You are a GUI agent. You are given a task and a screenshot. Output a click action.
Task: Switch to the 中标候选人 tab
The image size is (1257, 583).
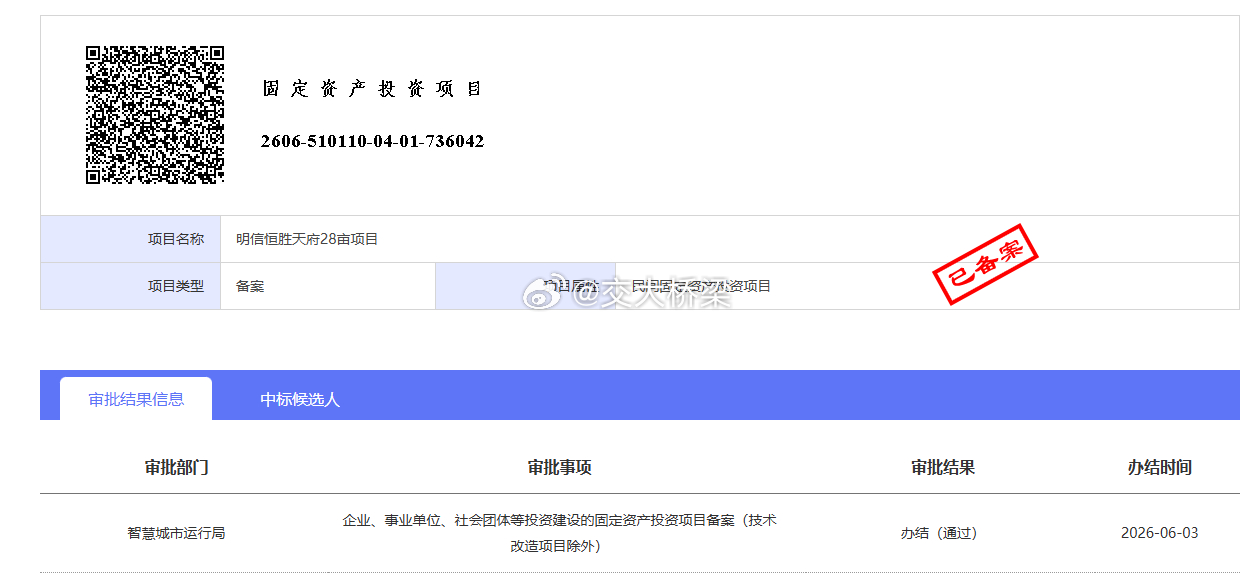click(x=300, y=399)
